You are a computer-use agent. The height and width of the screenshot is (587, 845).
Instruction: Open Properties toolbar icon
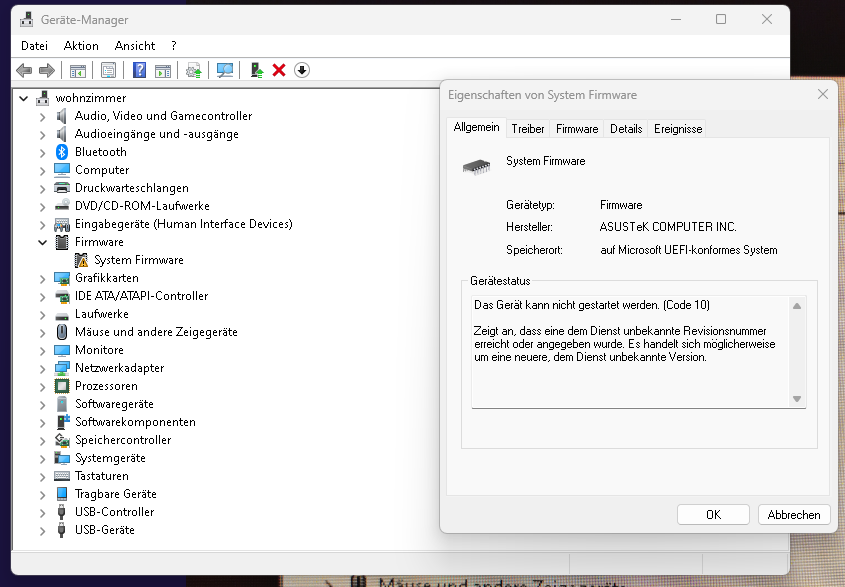(108, 70)
